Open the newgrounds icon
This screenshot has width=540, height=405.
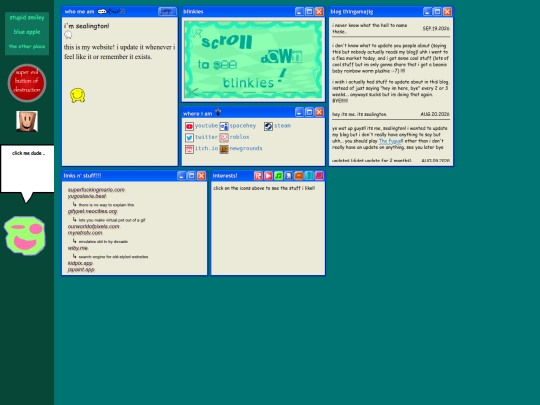[x=224, y=149]
